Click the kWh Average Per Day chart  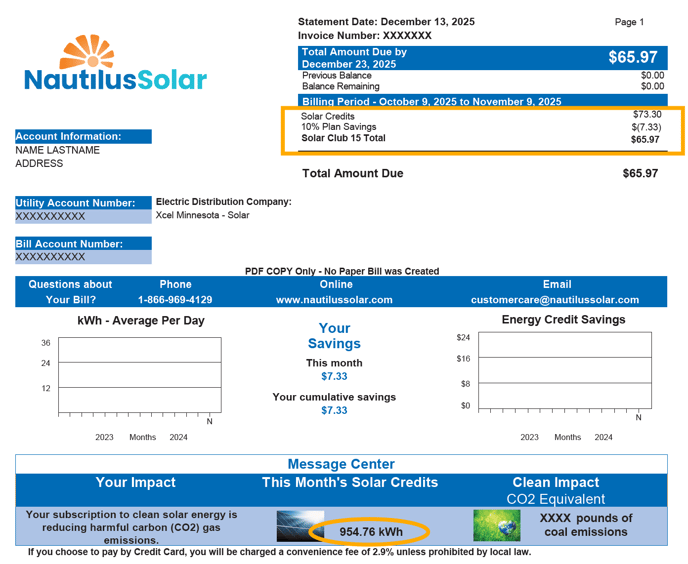pyautogui.click(x=135, y=380)
